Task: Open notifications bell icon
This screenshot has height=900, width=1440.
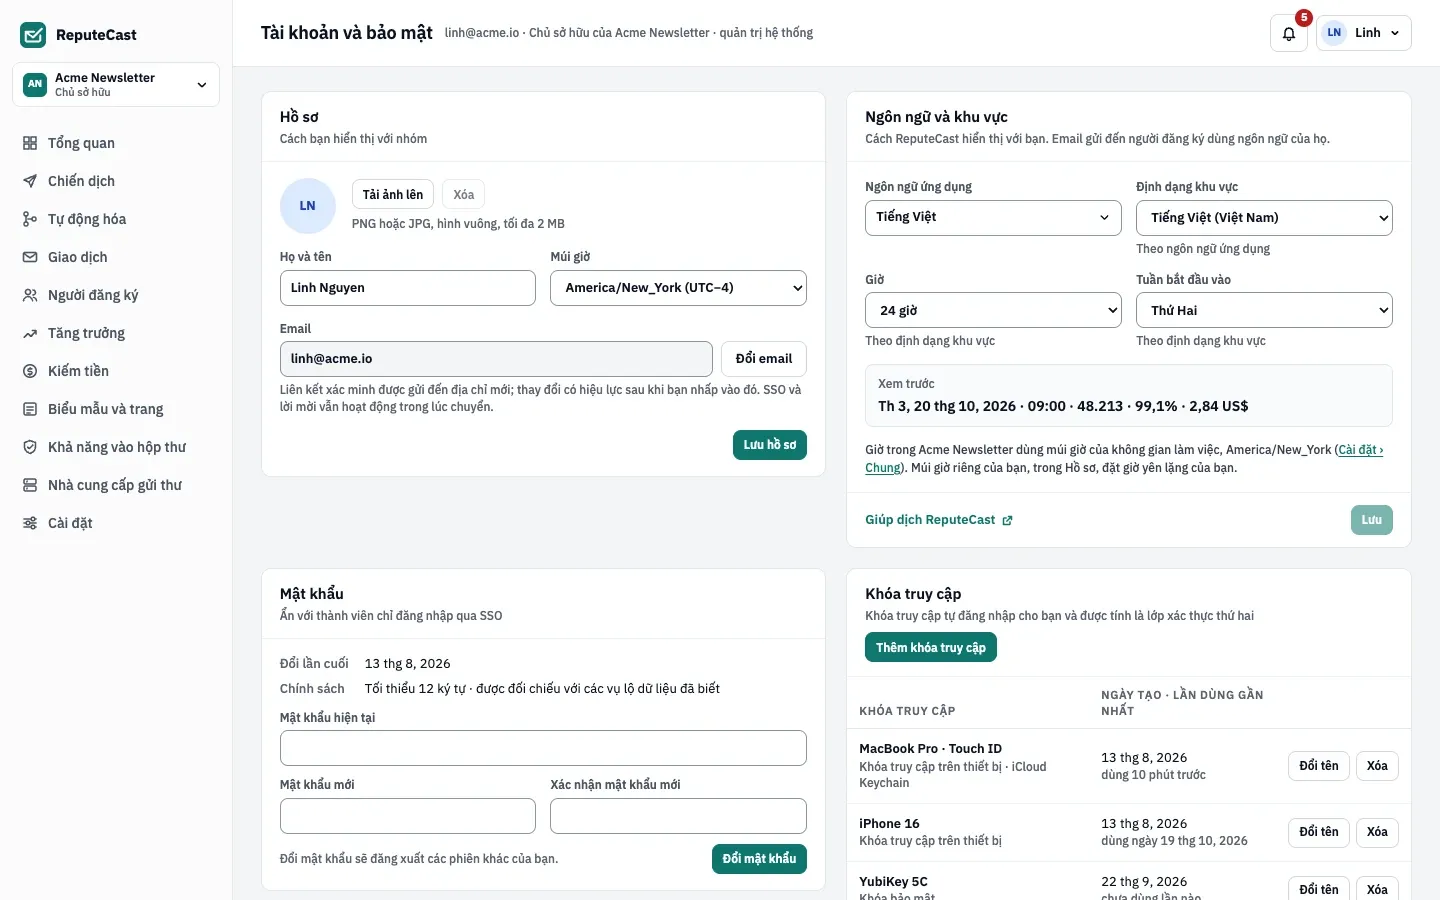Action: pos(1289,33)
